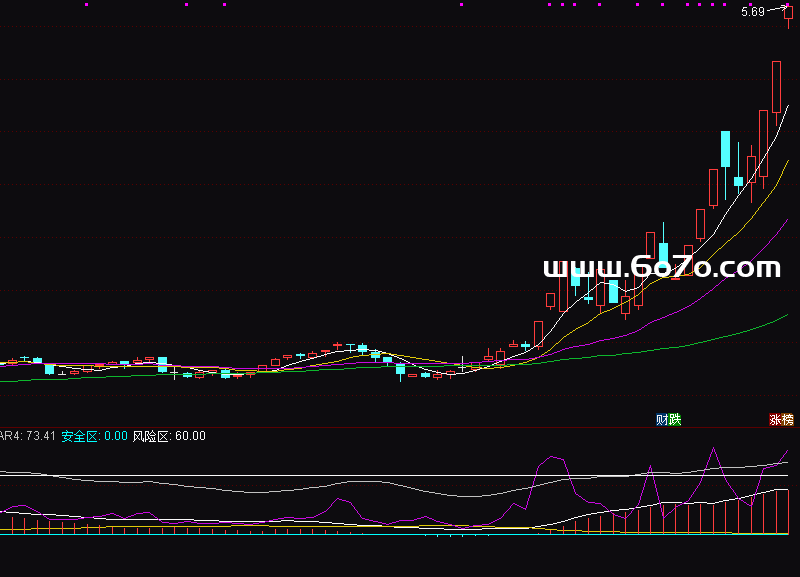Click the red divider above the indicator panel

400,427
